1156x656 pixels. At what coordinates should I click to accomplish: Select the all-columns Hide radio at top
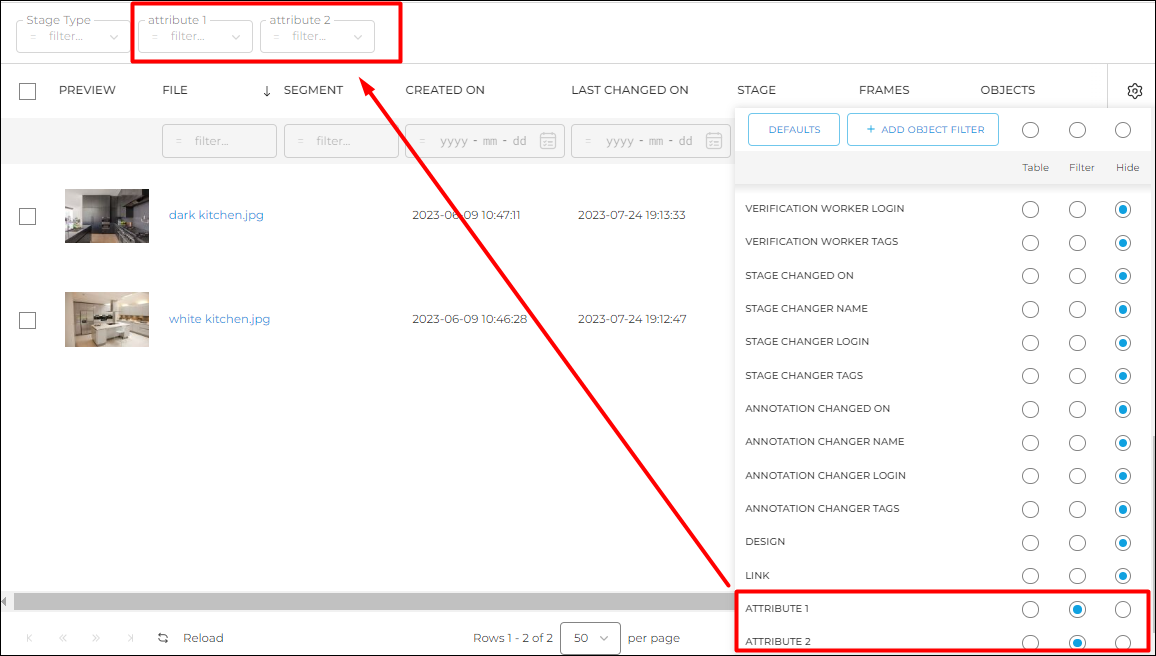point(1123,130)
